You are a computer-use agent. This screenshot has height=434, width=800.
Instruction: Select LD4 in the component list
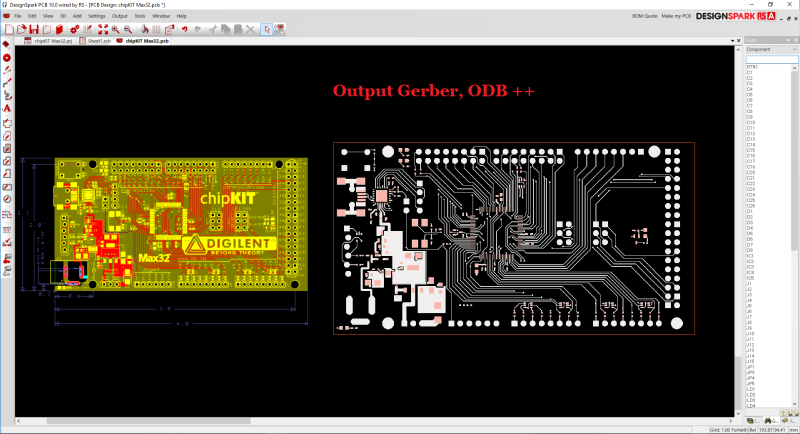[x=751, y=406]
